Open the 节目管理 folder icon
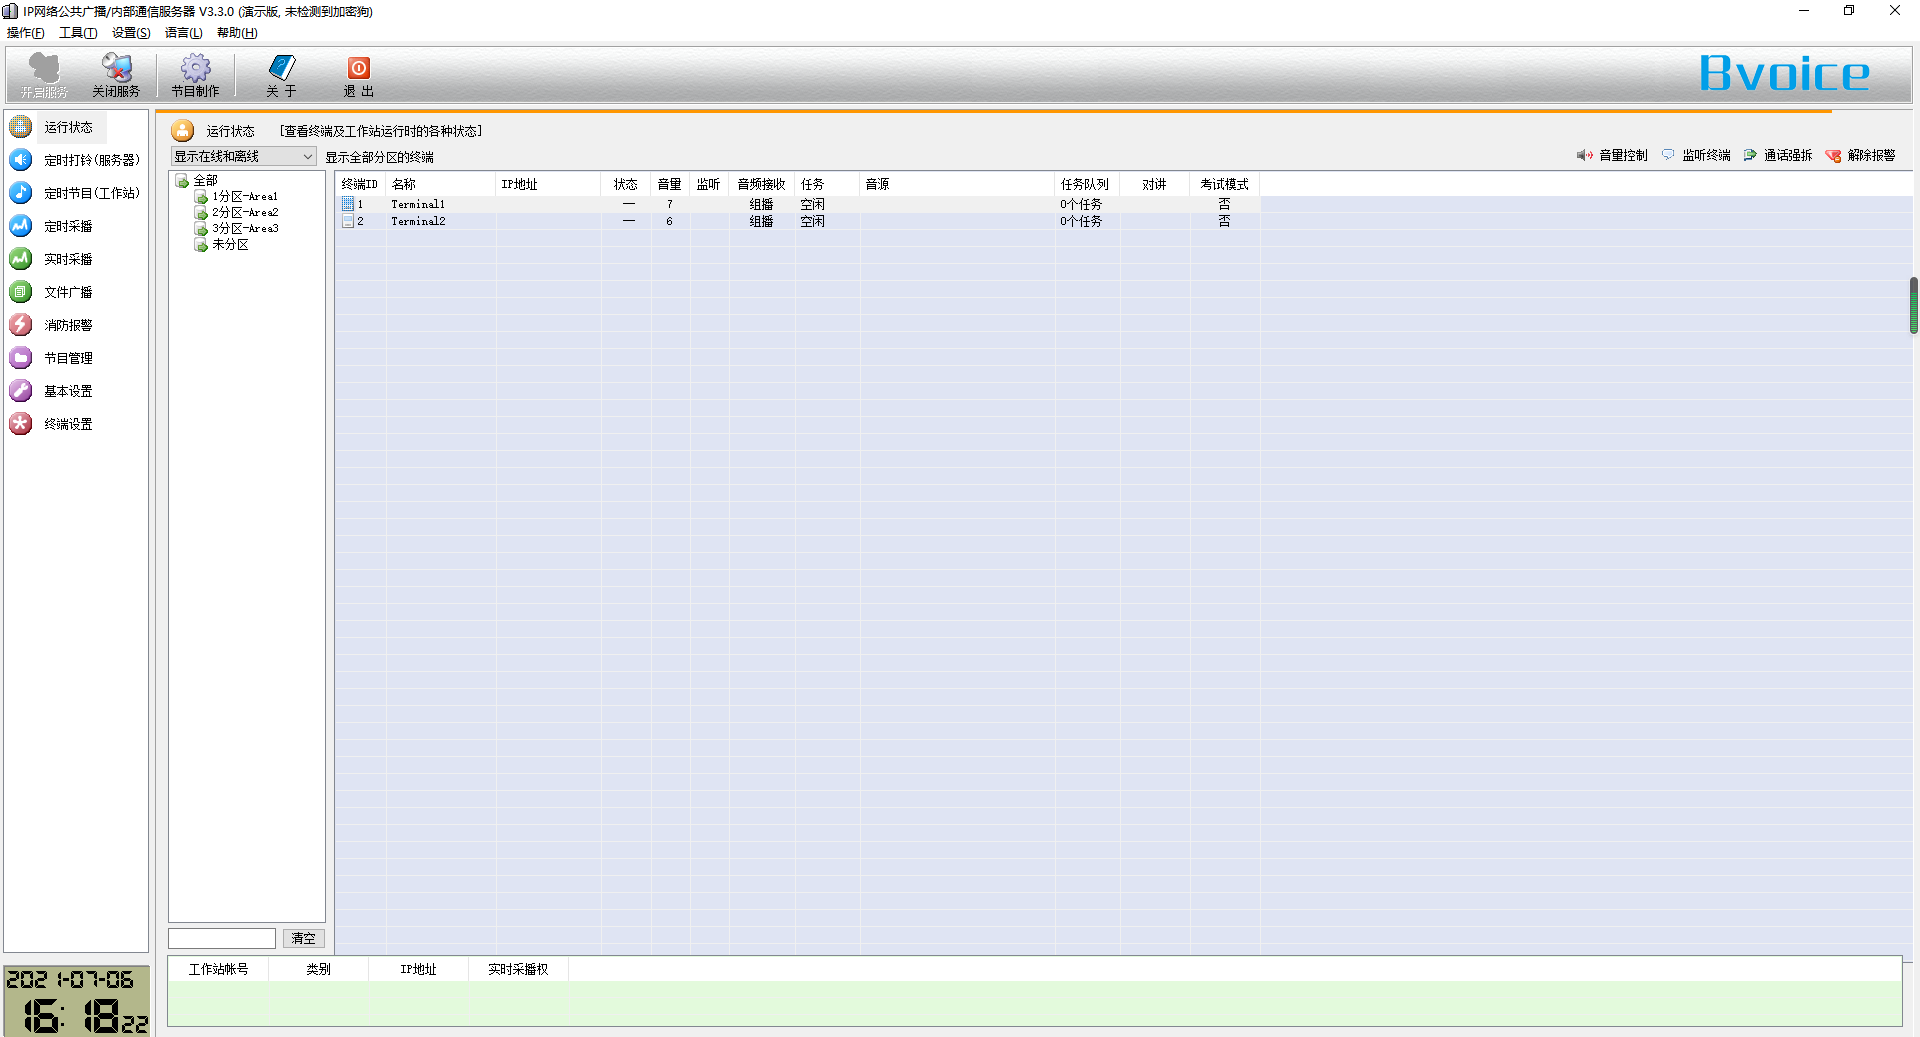 [x=21, y=358]
